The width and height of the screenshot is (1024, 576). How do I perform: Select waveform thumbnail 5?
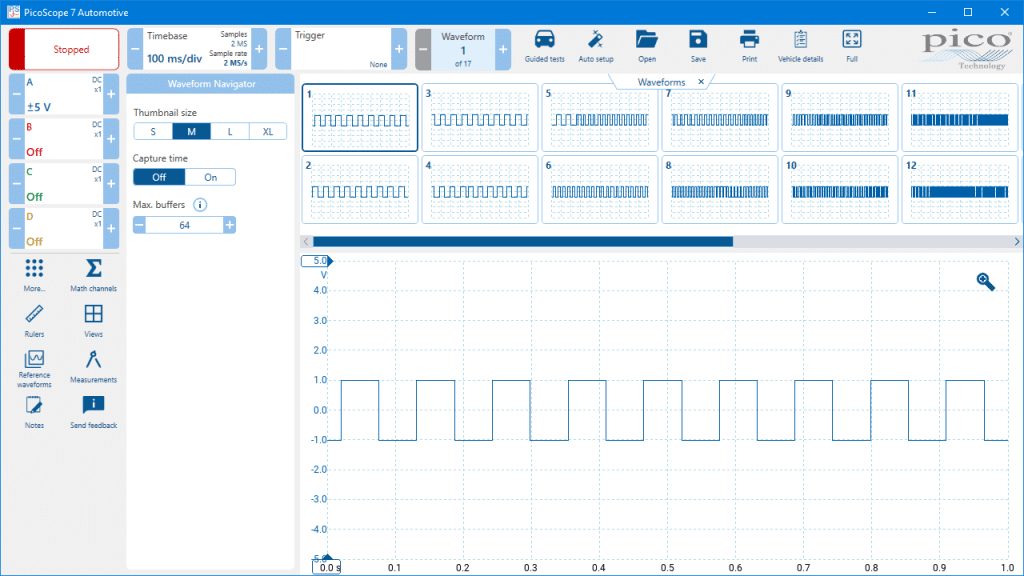pyautogui.click(x=600, y=118)
